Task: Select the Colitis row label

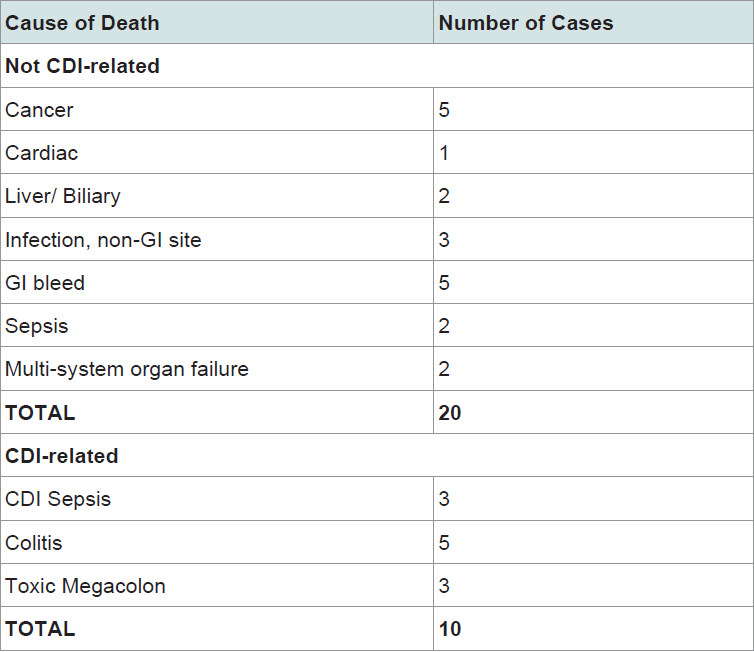Action: point(34,543)
